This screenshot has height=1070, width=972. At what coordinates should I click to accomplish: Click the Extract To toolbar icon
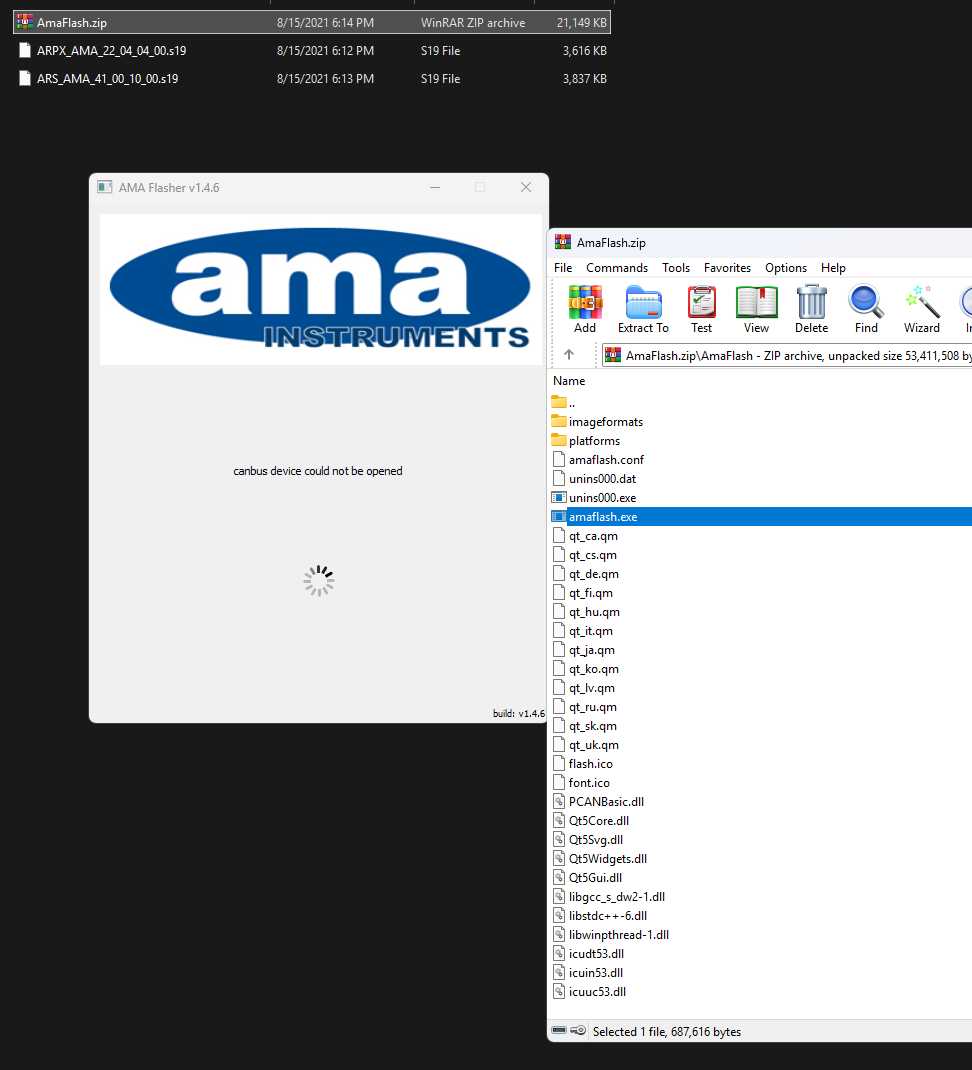point(643,302)
